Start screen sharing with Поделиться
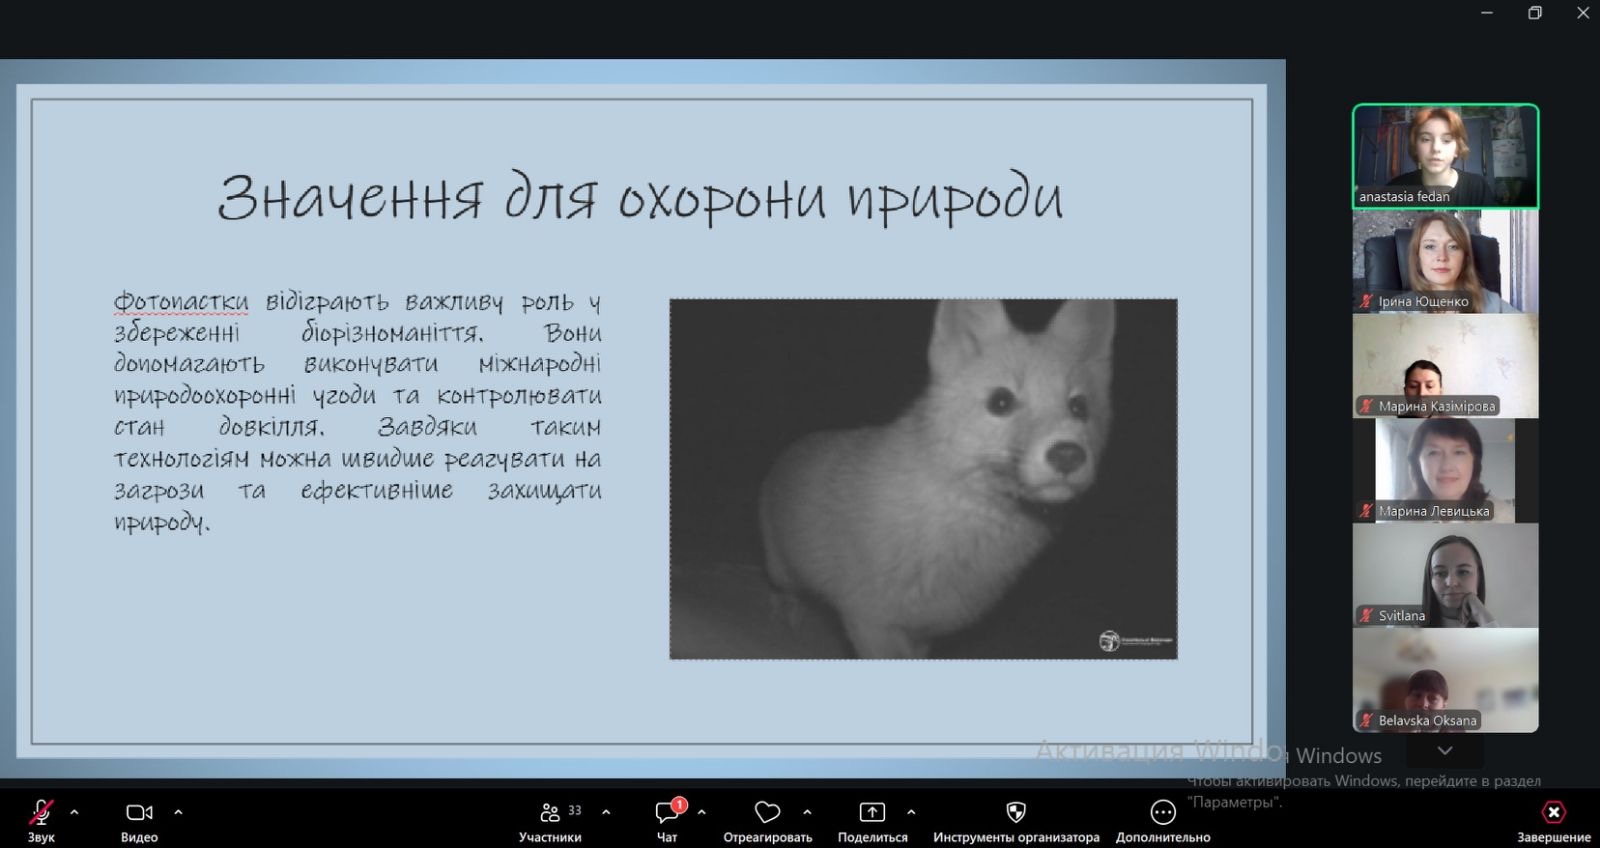1600x848 pixels. tap(872, 813)
